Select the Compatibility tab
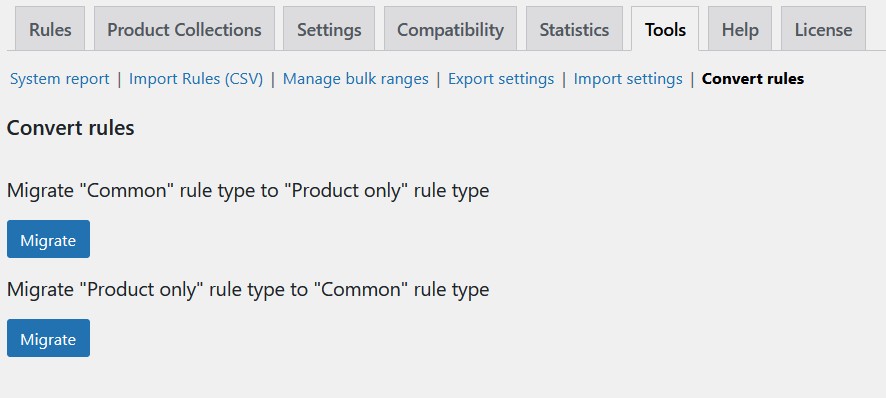The image size is (886, 398). click(450, 29)
